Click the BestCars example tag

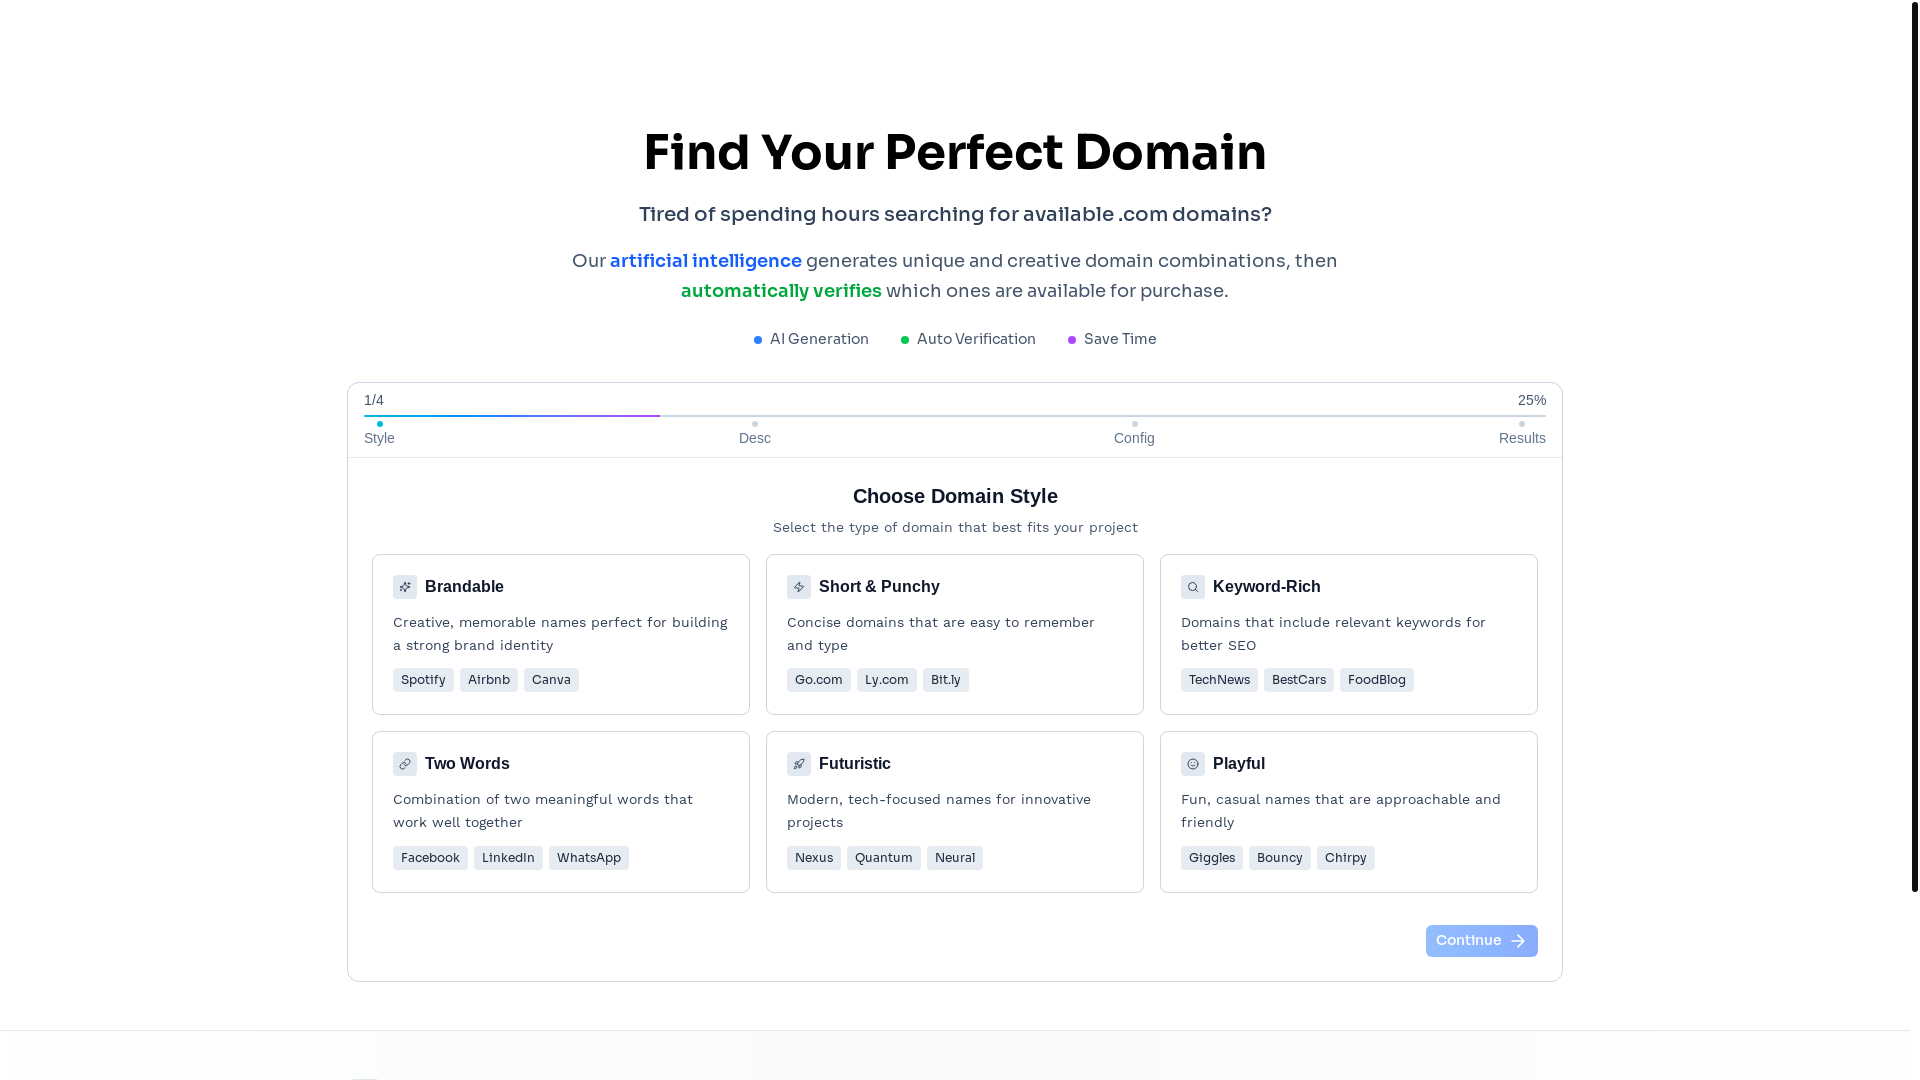1299,680
